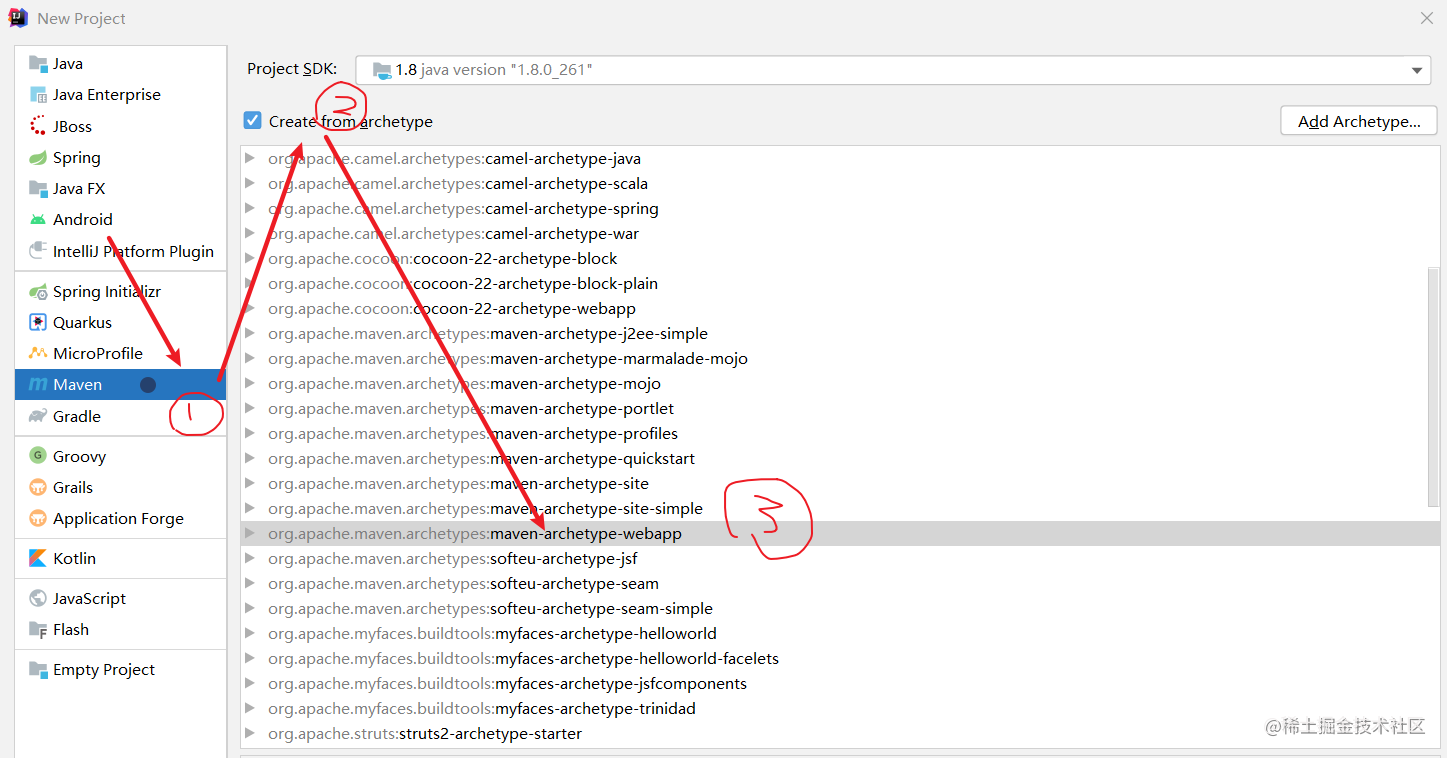The image size is (1447, 758).
Task: Click Add Archetype button
Action: tap(1359, 121)
